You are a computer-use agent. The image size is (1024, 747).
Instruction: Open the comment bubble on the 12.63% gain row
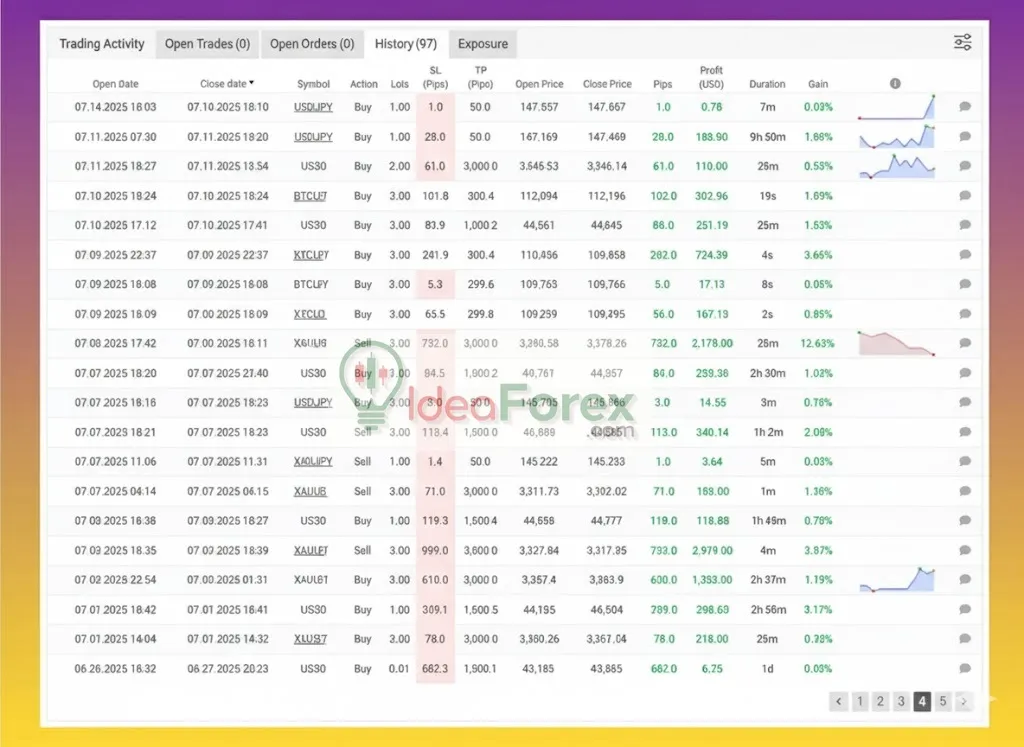tap(963, 343)
